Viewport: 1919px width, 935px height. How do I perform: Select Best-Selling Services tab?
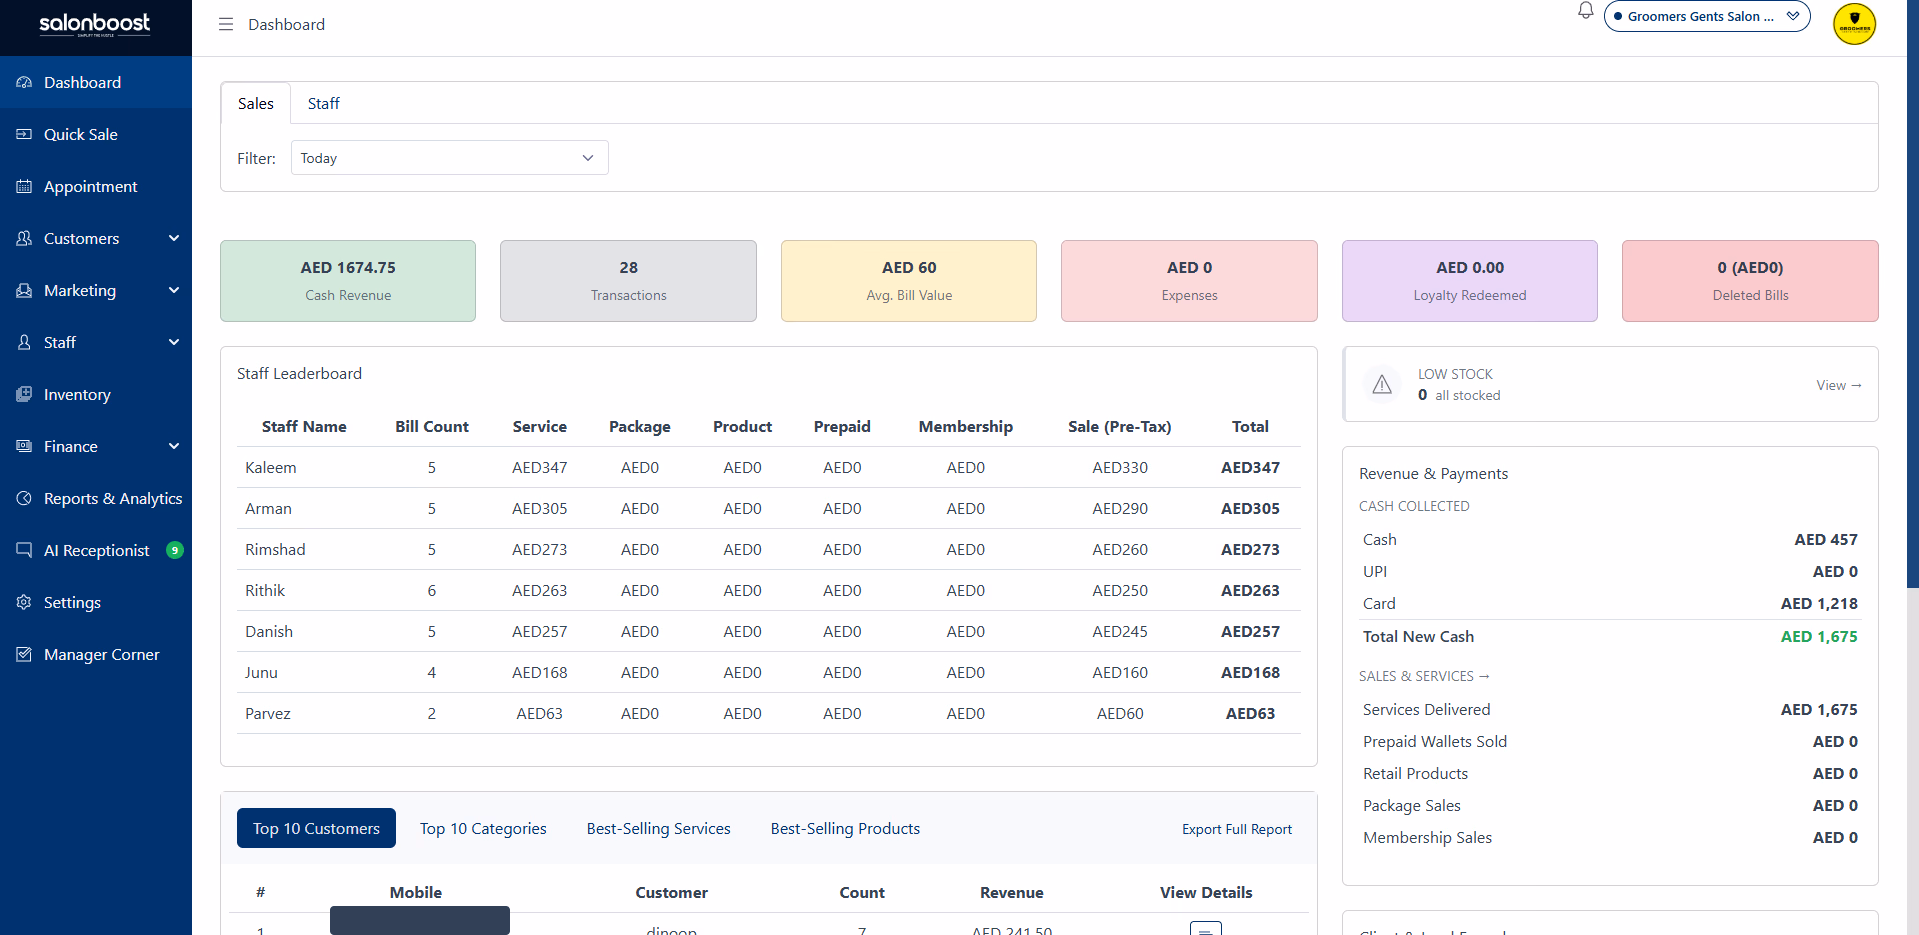[x=658, y=828]
